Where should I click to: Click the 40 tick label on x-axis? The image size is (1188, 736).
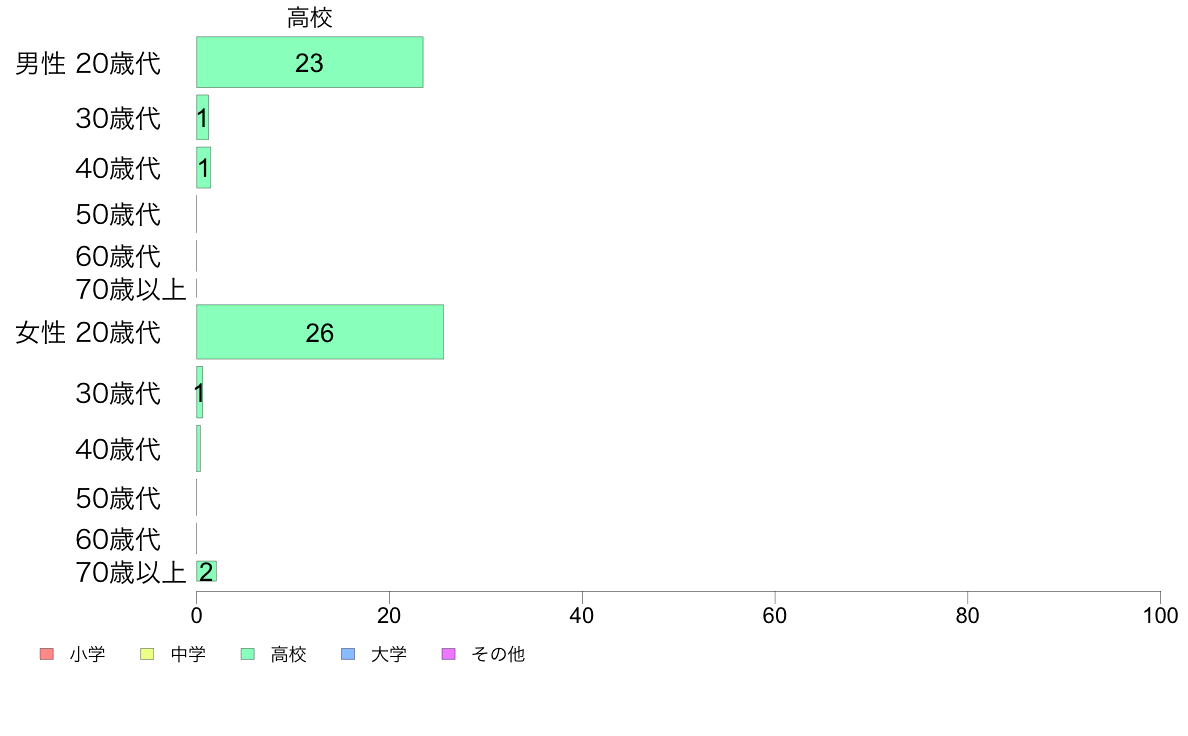[582, 615]
